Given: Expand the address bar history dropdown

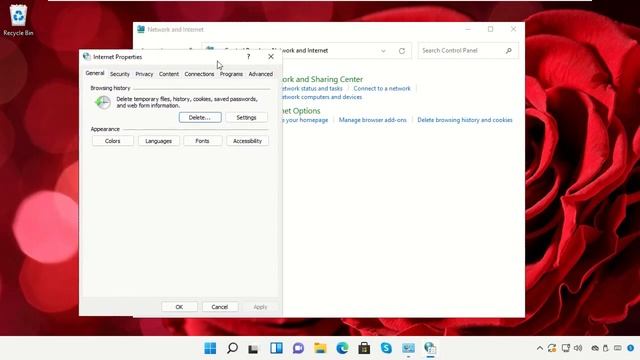Looking at the screenshot, I should point(383,51).
